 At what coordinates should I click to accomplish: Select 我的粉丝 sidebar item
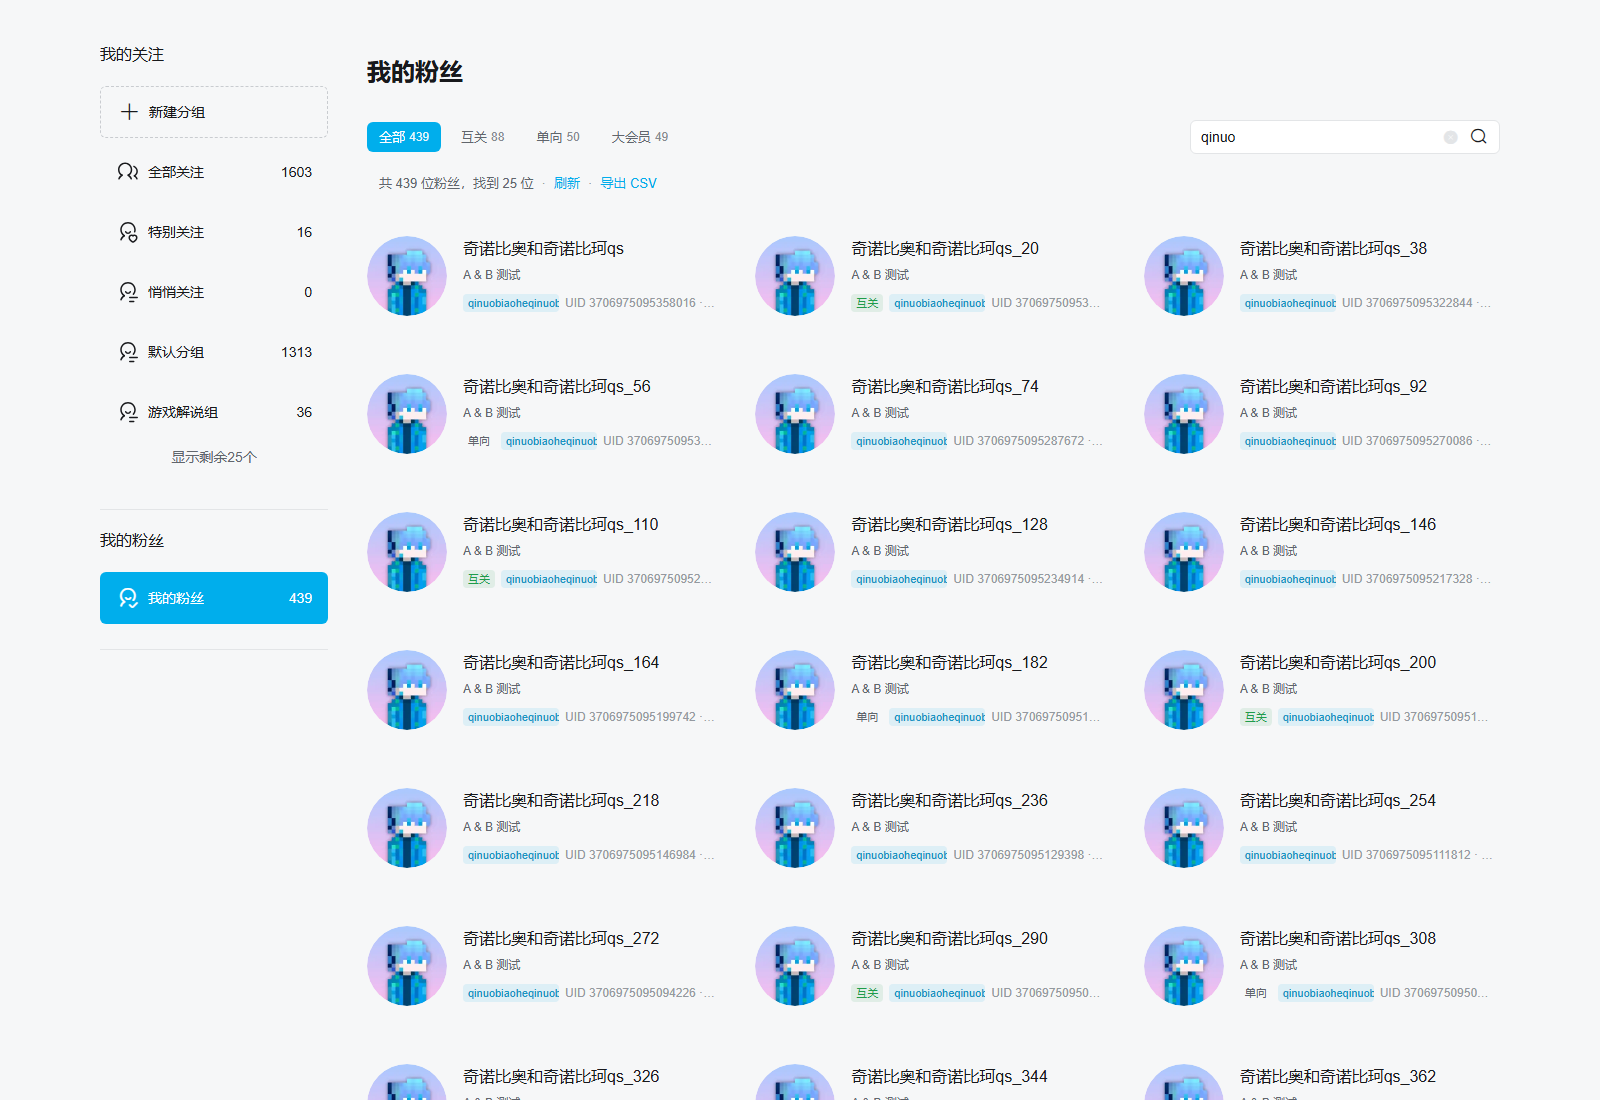tap(214, 598)
